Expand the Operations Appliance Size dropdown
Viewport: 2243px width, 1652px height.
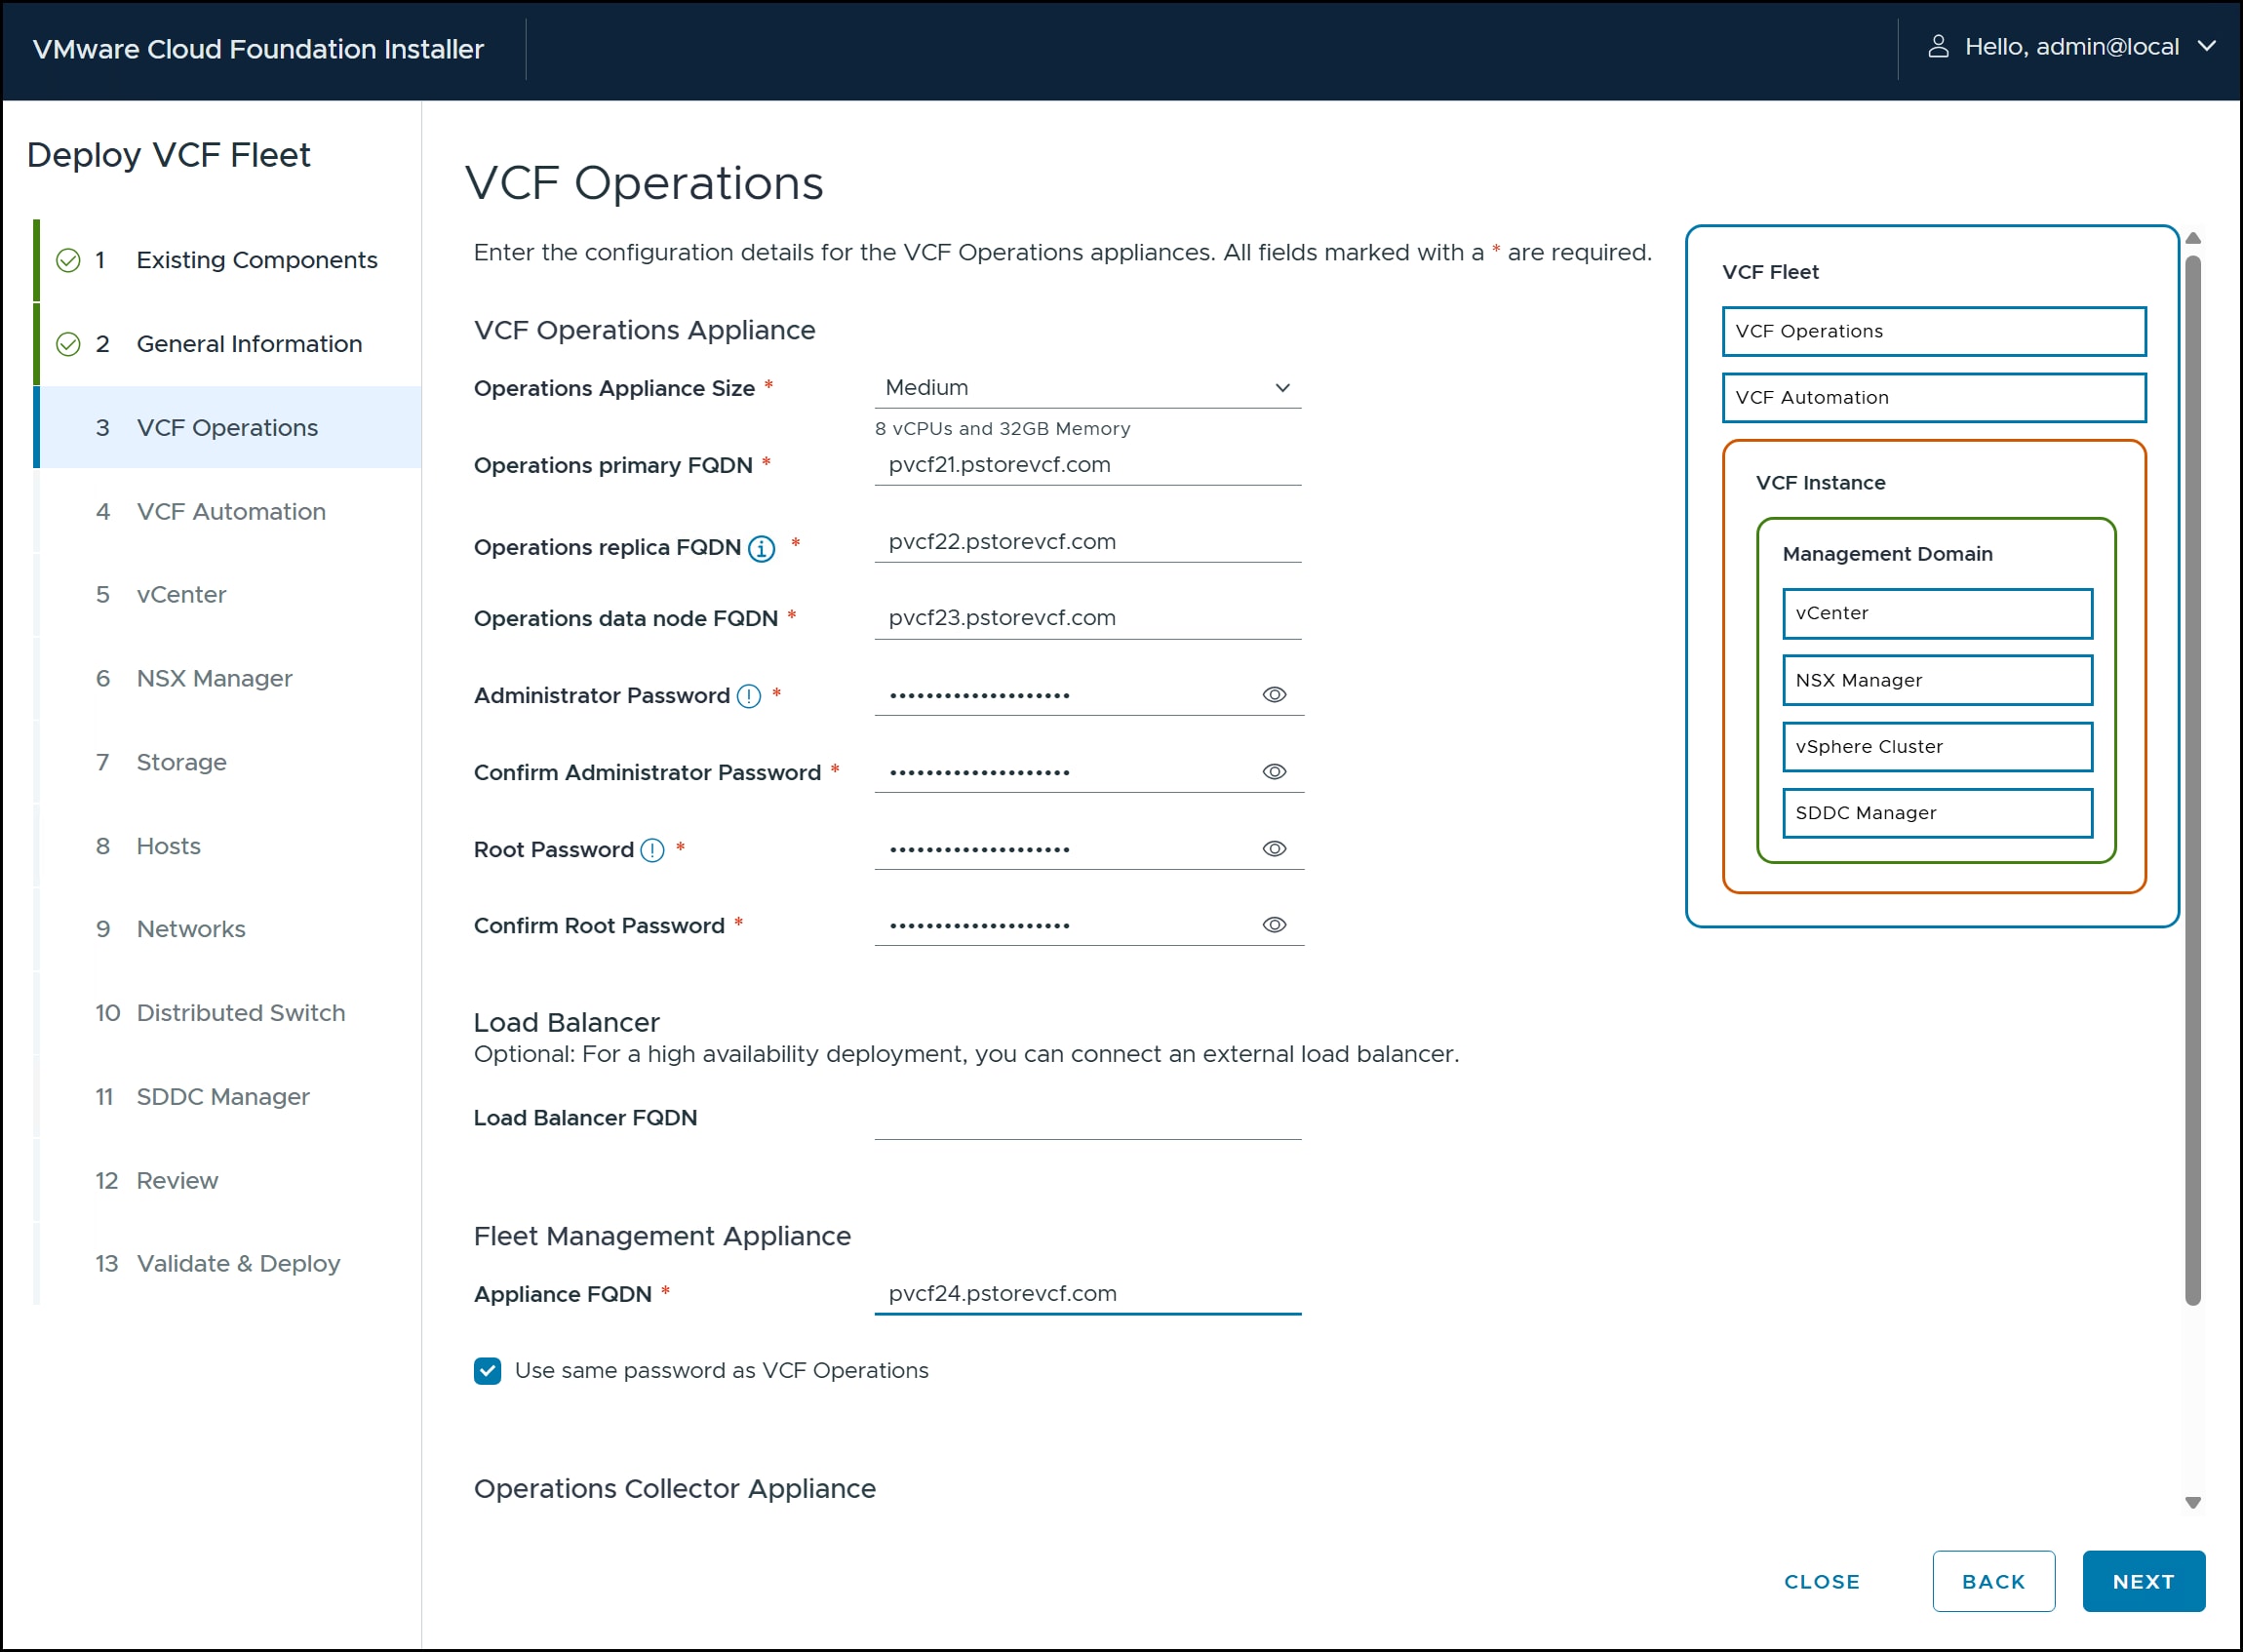click(1087, 388)
